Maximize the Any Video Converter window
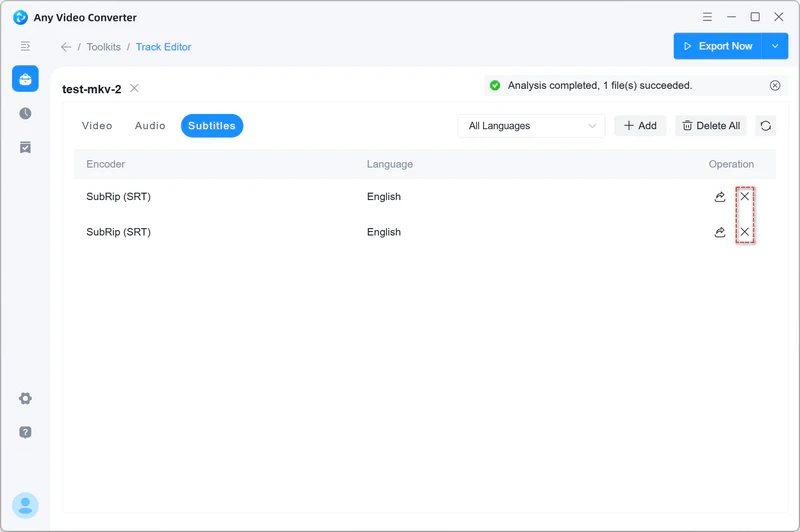The image size is (800, 532). pyautogui.click(x=755, y=17)
